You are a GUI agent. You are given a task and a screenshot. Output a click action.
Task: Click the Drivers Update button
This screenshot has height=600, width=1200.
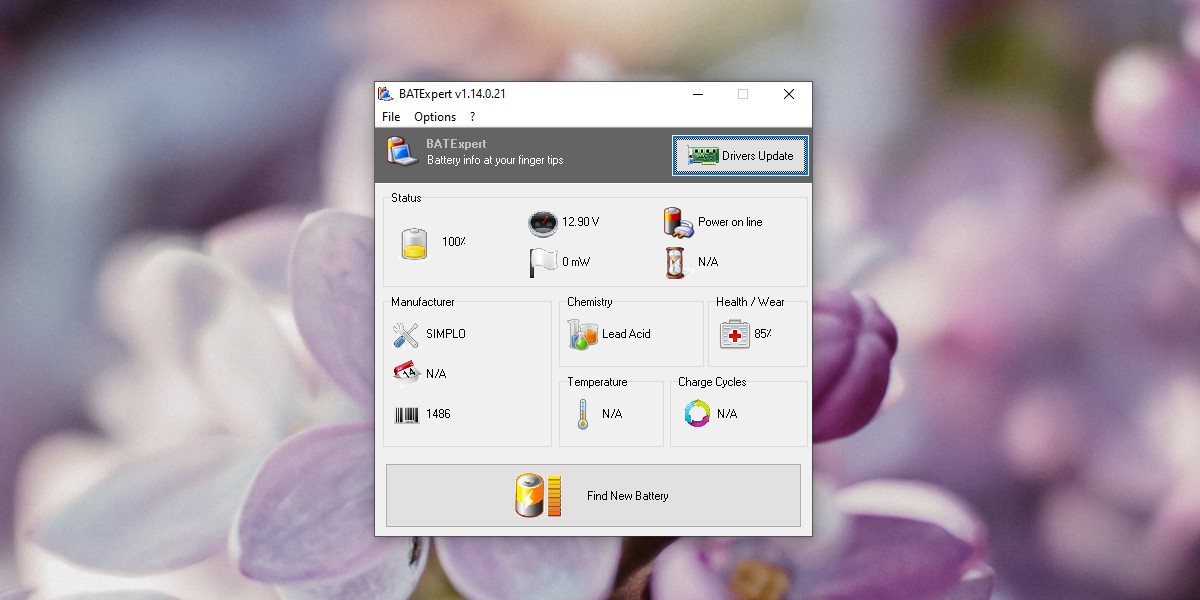coord(740,156)
